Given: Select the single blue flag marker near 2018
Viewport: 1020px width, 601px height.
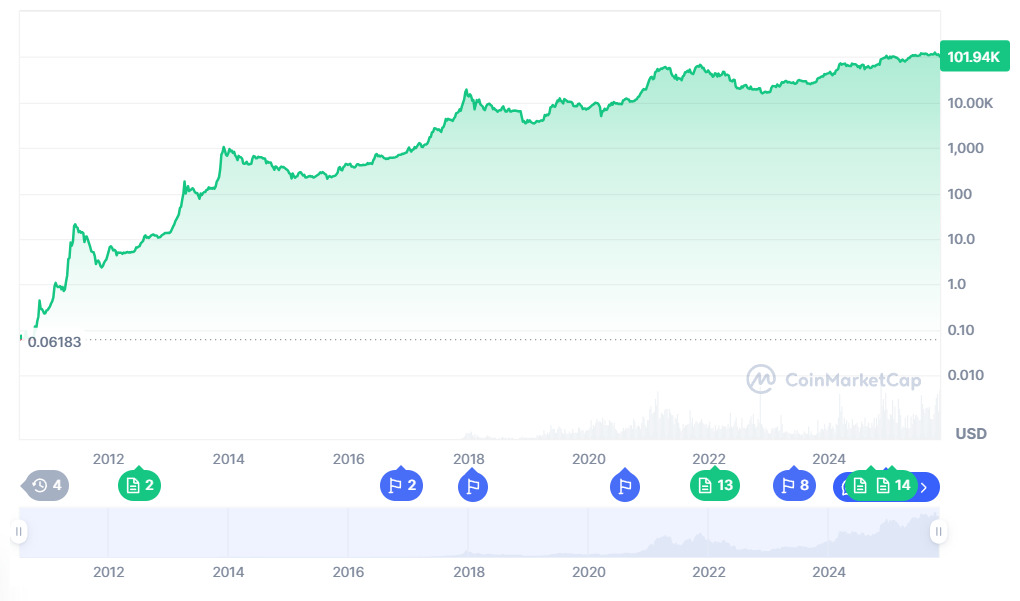Looking at the screenshot, I should click(x=472, y=486).
